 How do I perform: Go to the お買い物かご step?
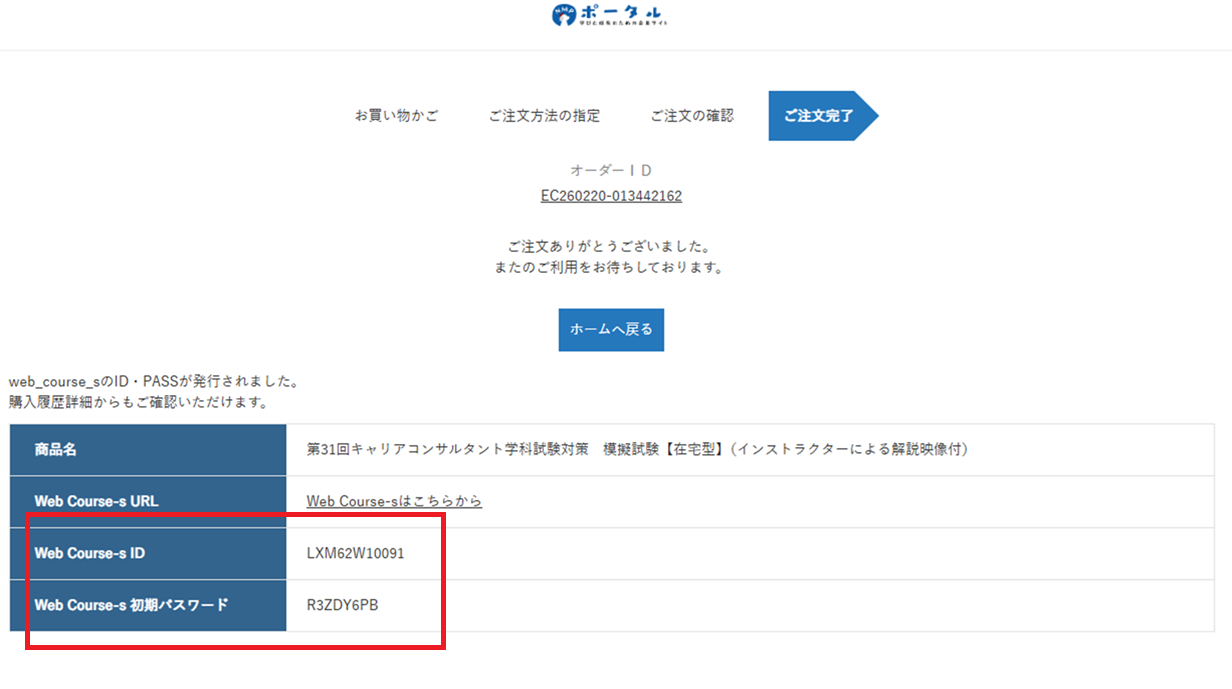[x=396, y=116]
